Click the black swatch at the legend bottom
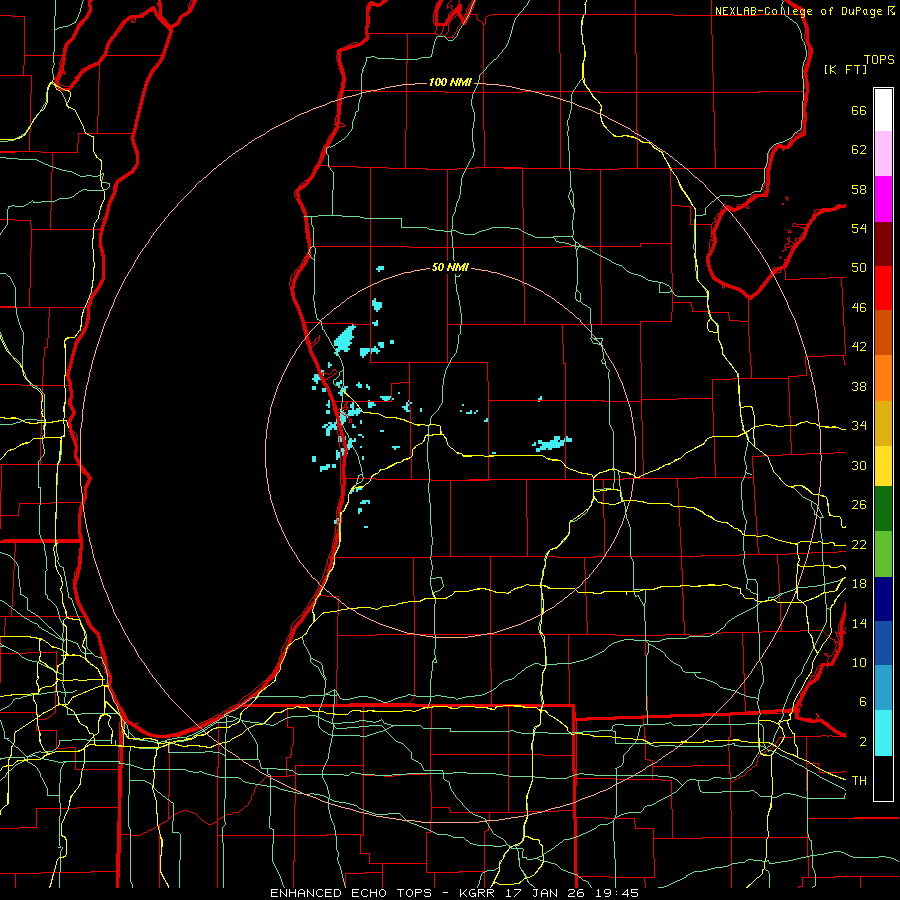 click(x=883, y=778)
